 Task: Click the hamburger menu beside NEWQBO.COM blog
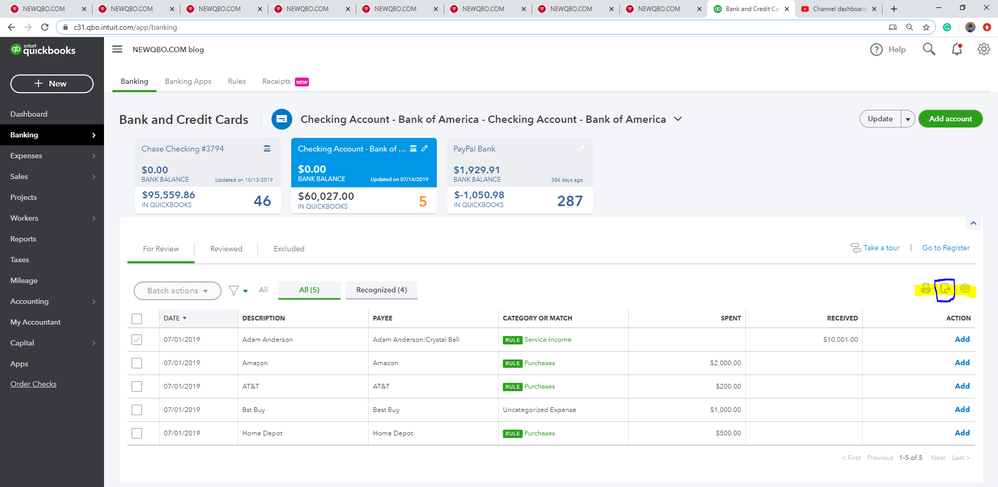pyautogui.click(x=117, y=49)
